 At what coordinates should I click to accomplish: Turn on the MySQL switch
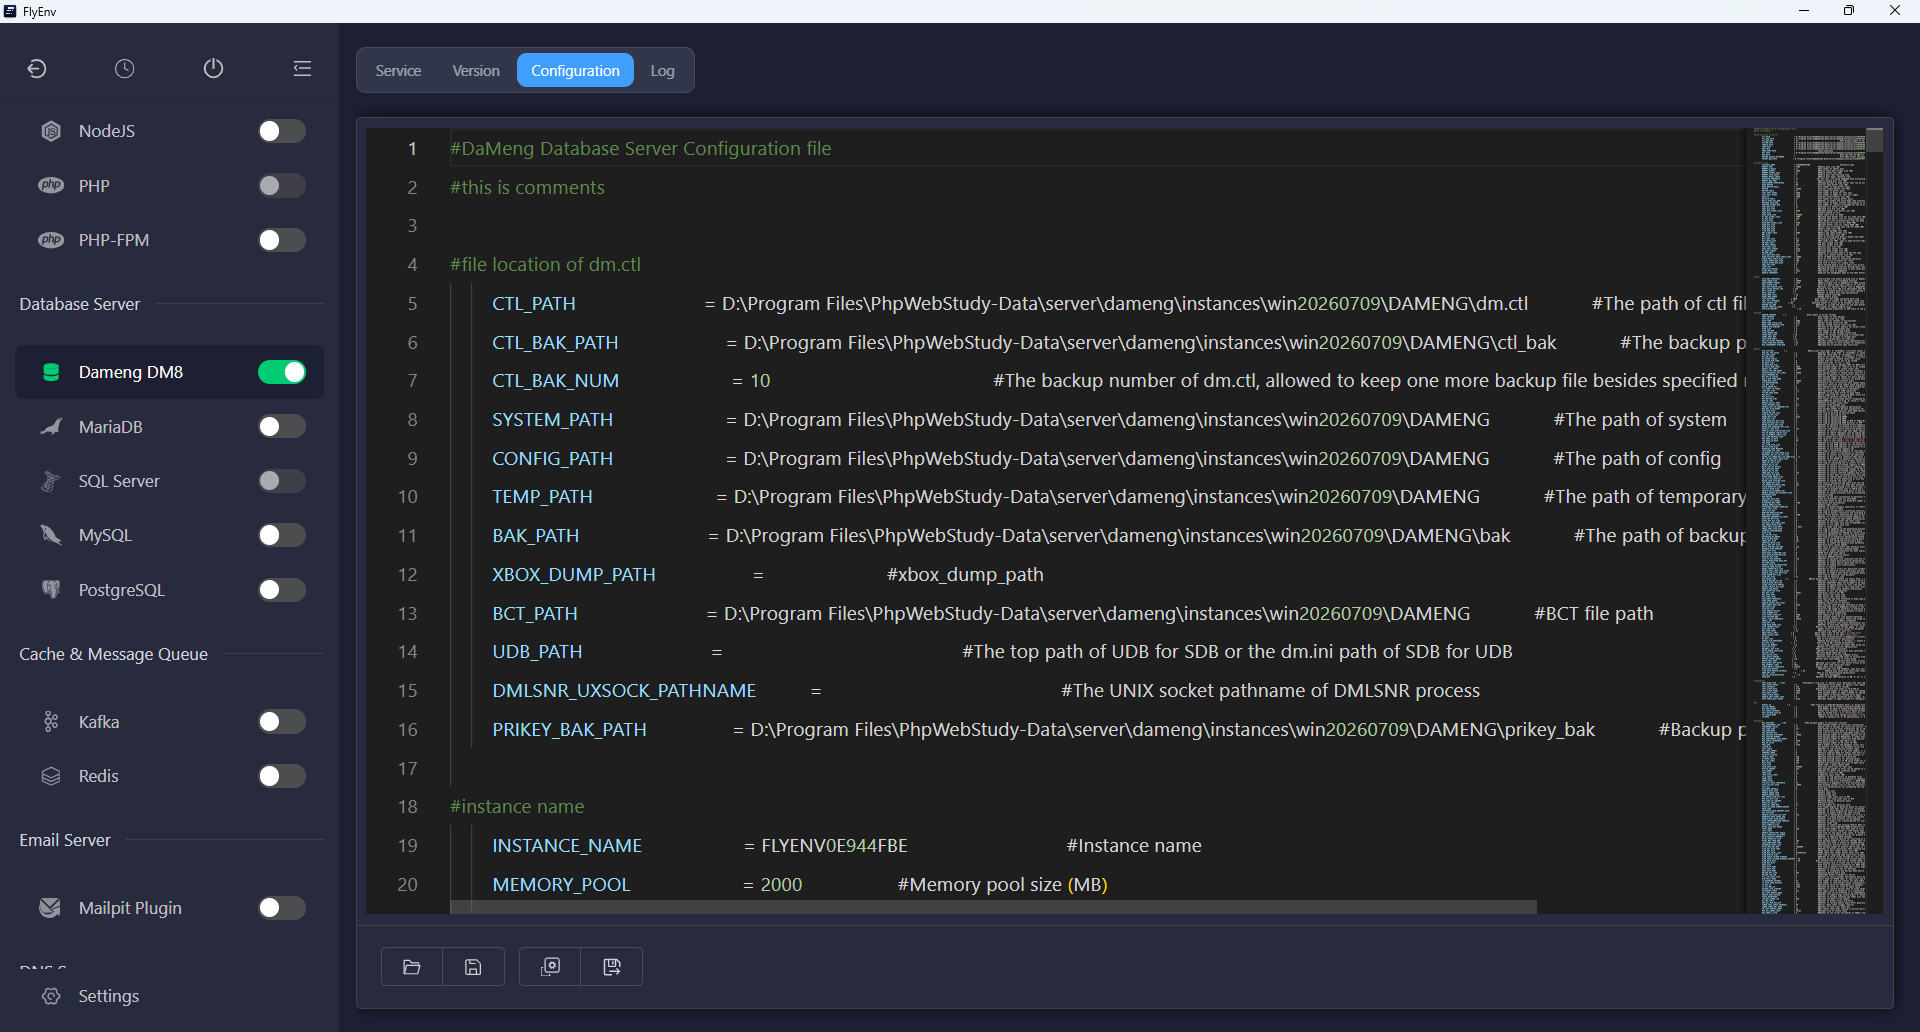pos(281,535)
